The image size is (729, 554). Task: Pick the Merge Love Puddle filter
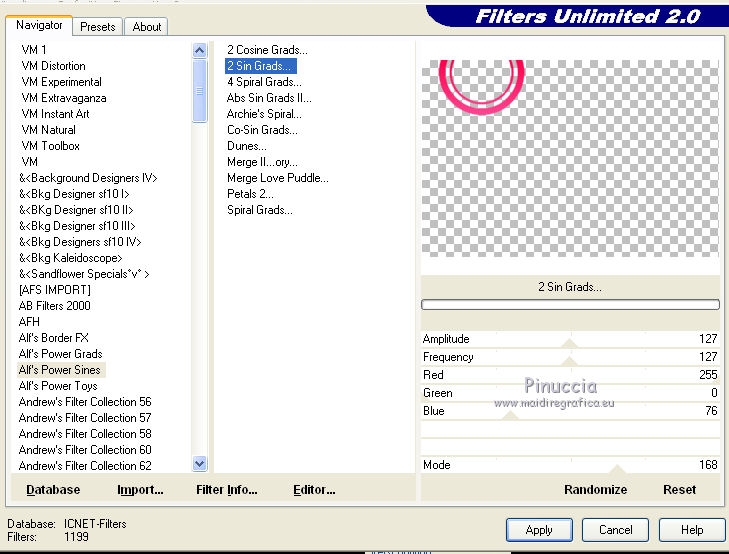(x=278, y=178)
